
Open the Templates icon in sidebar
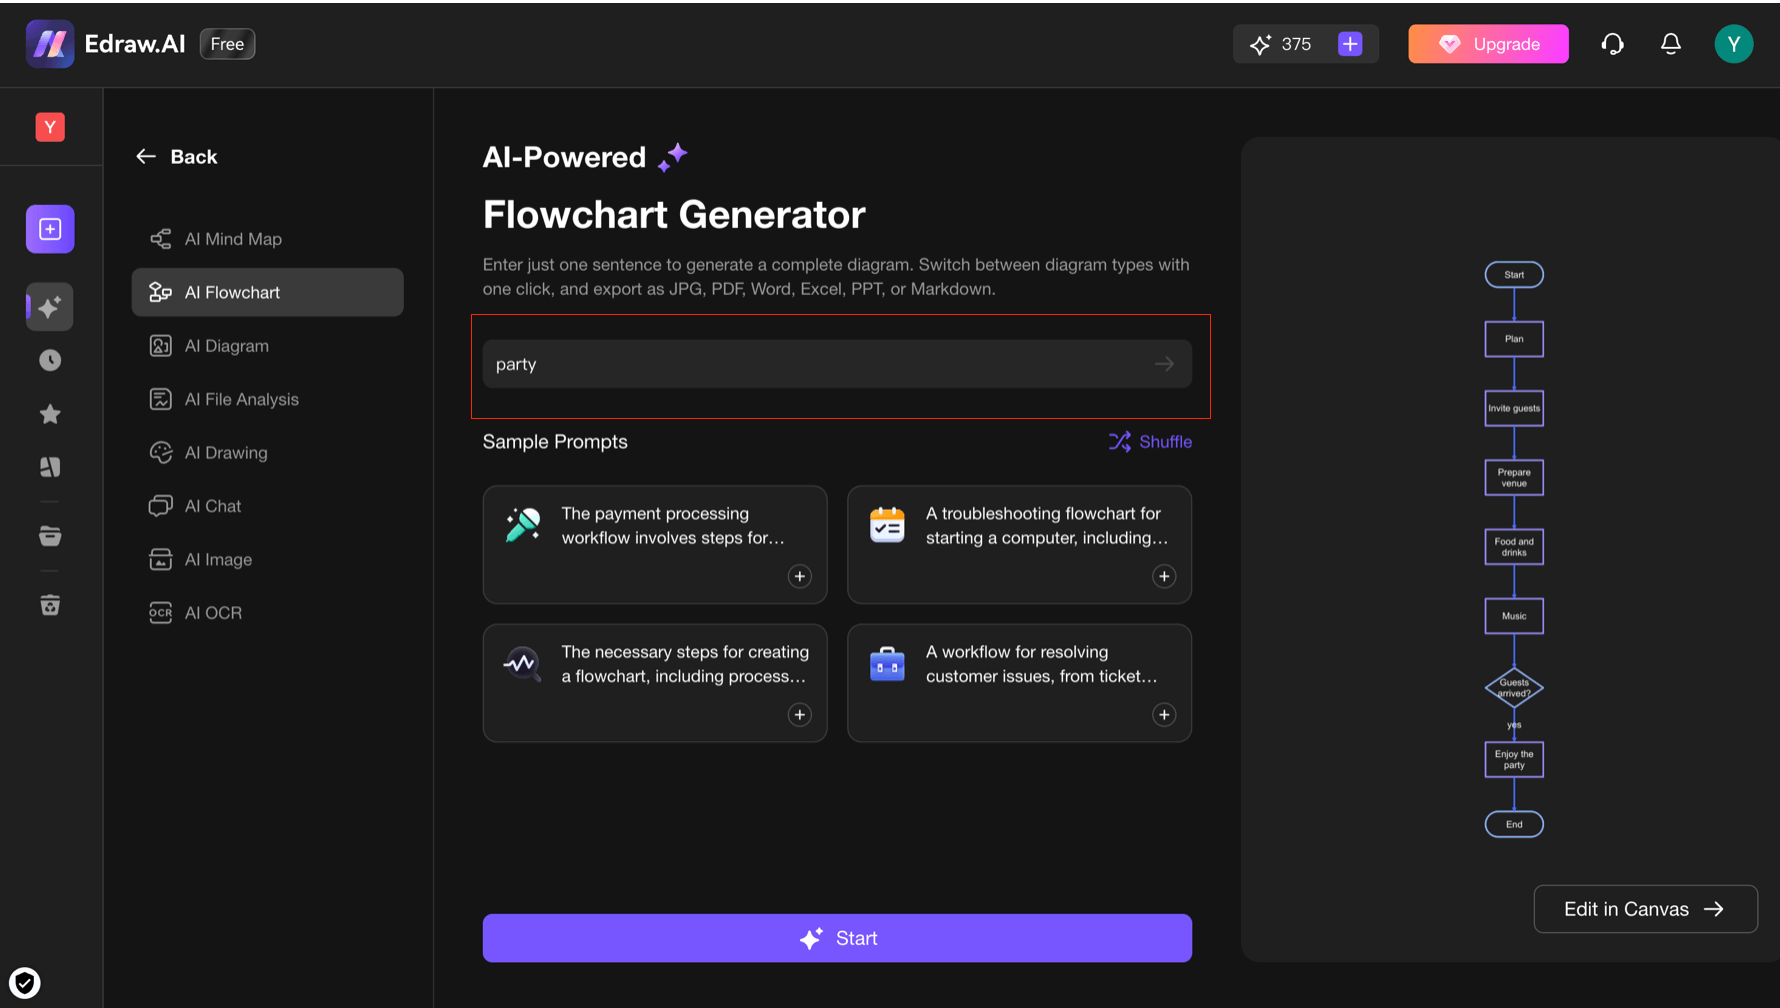pyautogui.click(x=50, y=467)
